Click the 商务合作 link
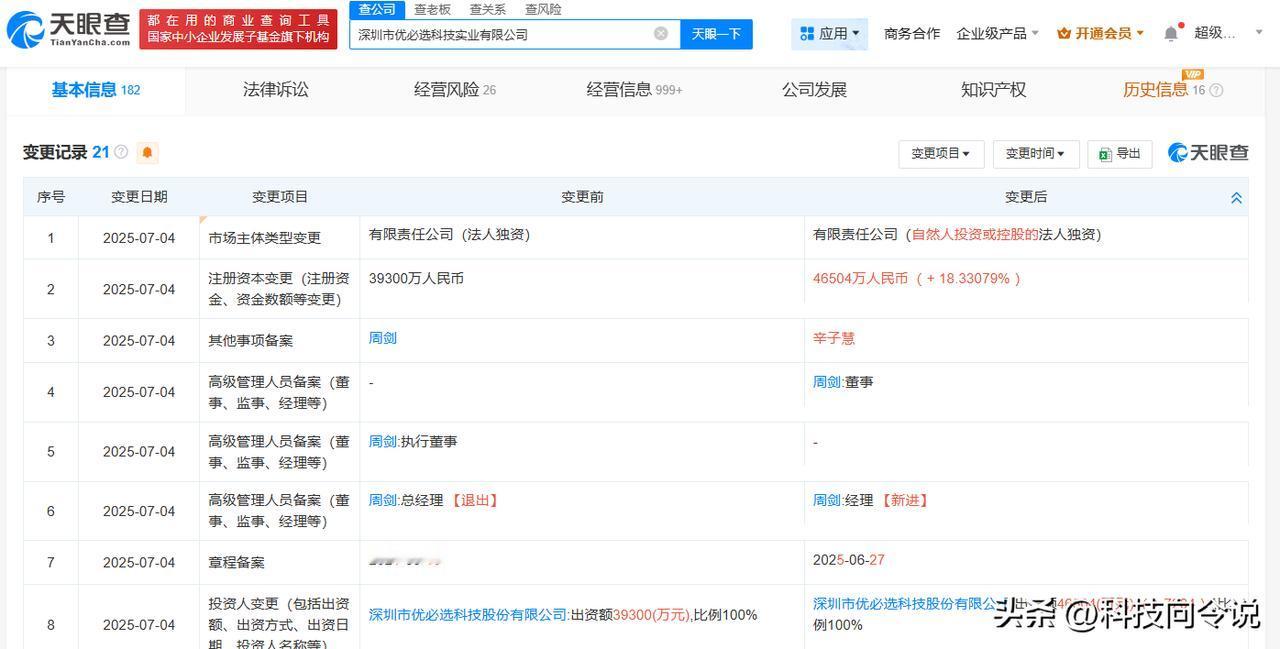The height and width of the screenshot is (649, 1280). point(912,34)
